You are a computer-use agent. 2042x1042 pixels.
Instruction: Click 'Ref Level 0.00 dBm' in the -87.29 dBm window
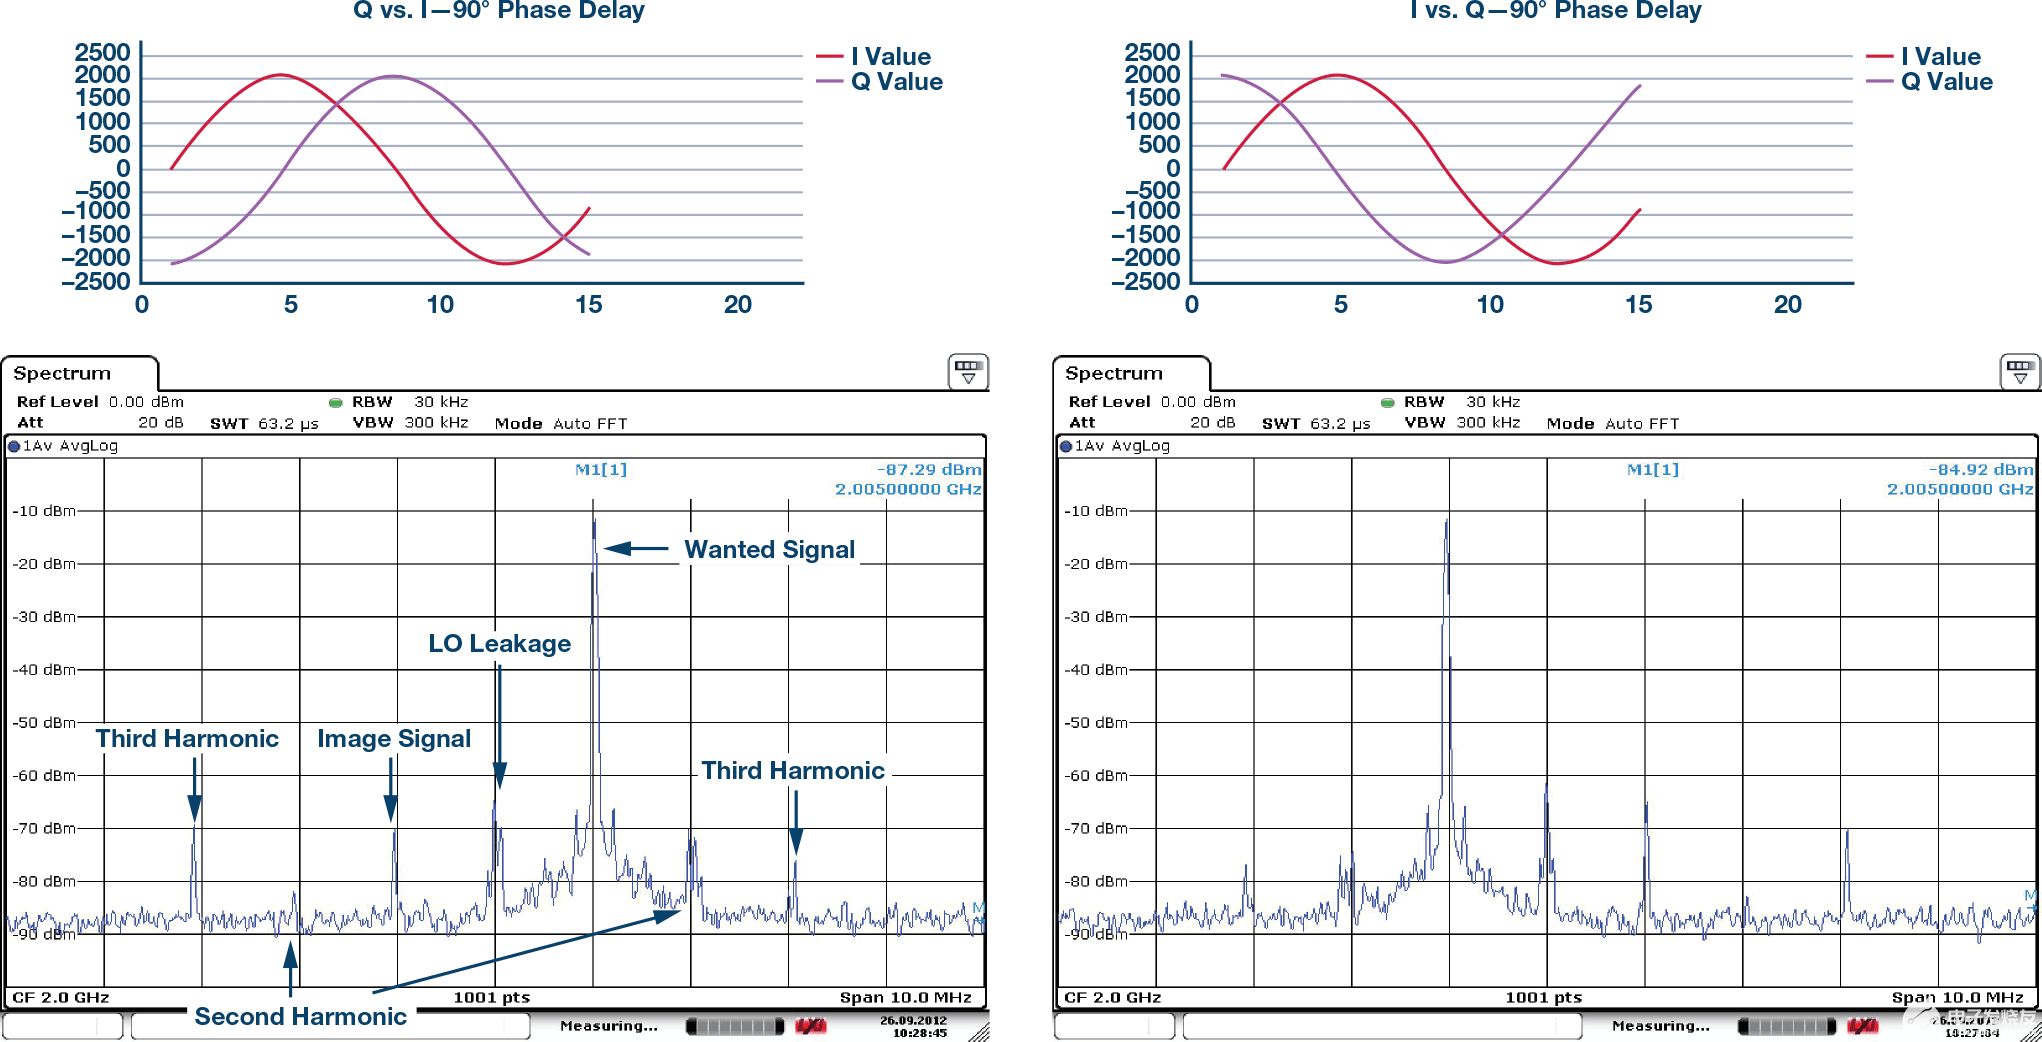[x=100, y=402]
